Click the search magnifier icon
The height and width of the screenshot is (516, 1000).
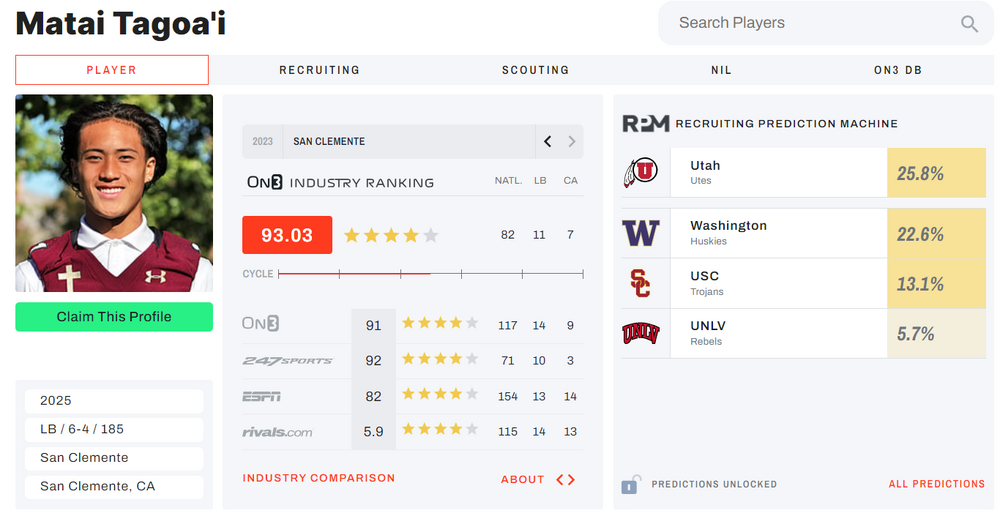click(969, 24)
